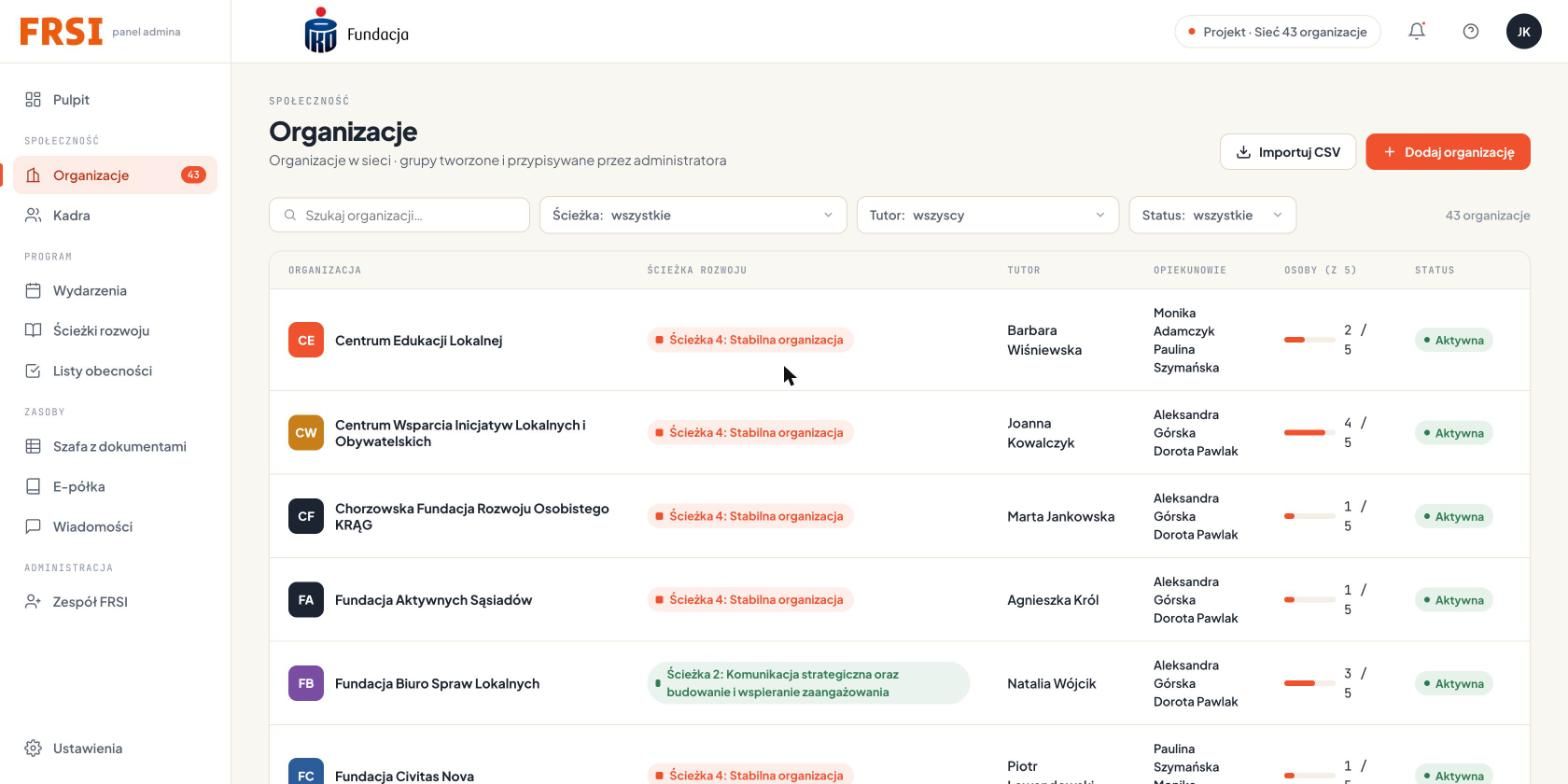Screen dimensions: 1568x784
Task: Click the ŚCIEŻKA ROZWOJU column header
Action: pos(697,270)
